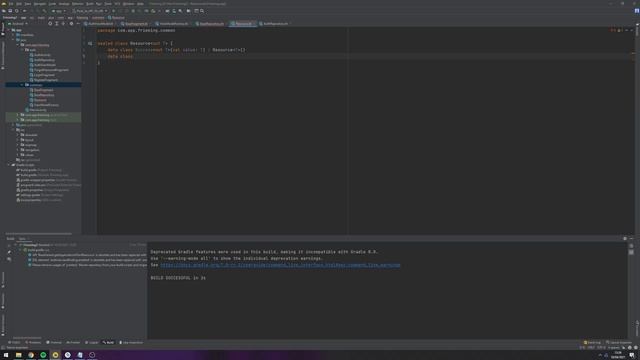Click the Search Everywhere magnifier icon
Viewport: 640px width, 360px height.
pos(202,11)
